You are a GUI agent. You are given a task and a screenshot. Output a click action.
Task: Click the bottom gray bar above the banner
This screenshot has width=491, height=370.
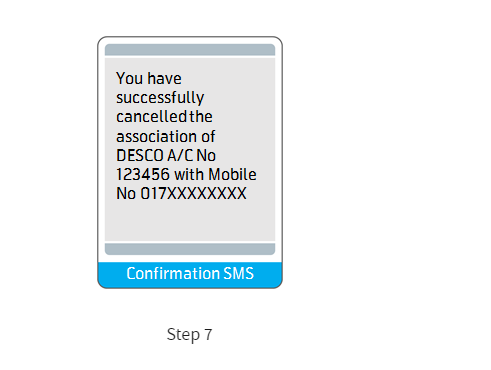coord(190,249)
